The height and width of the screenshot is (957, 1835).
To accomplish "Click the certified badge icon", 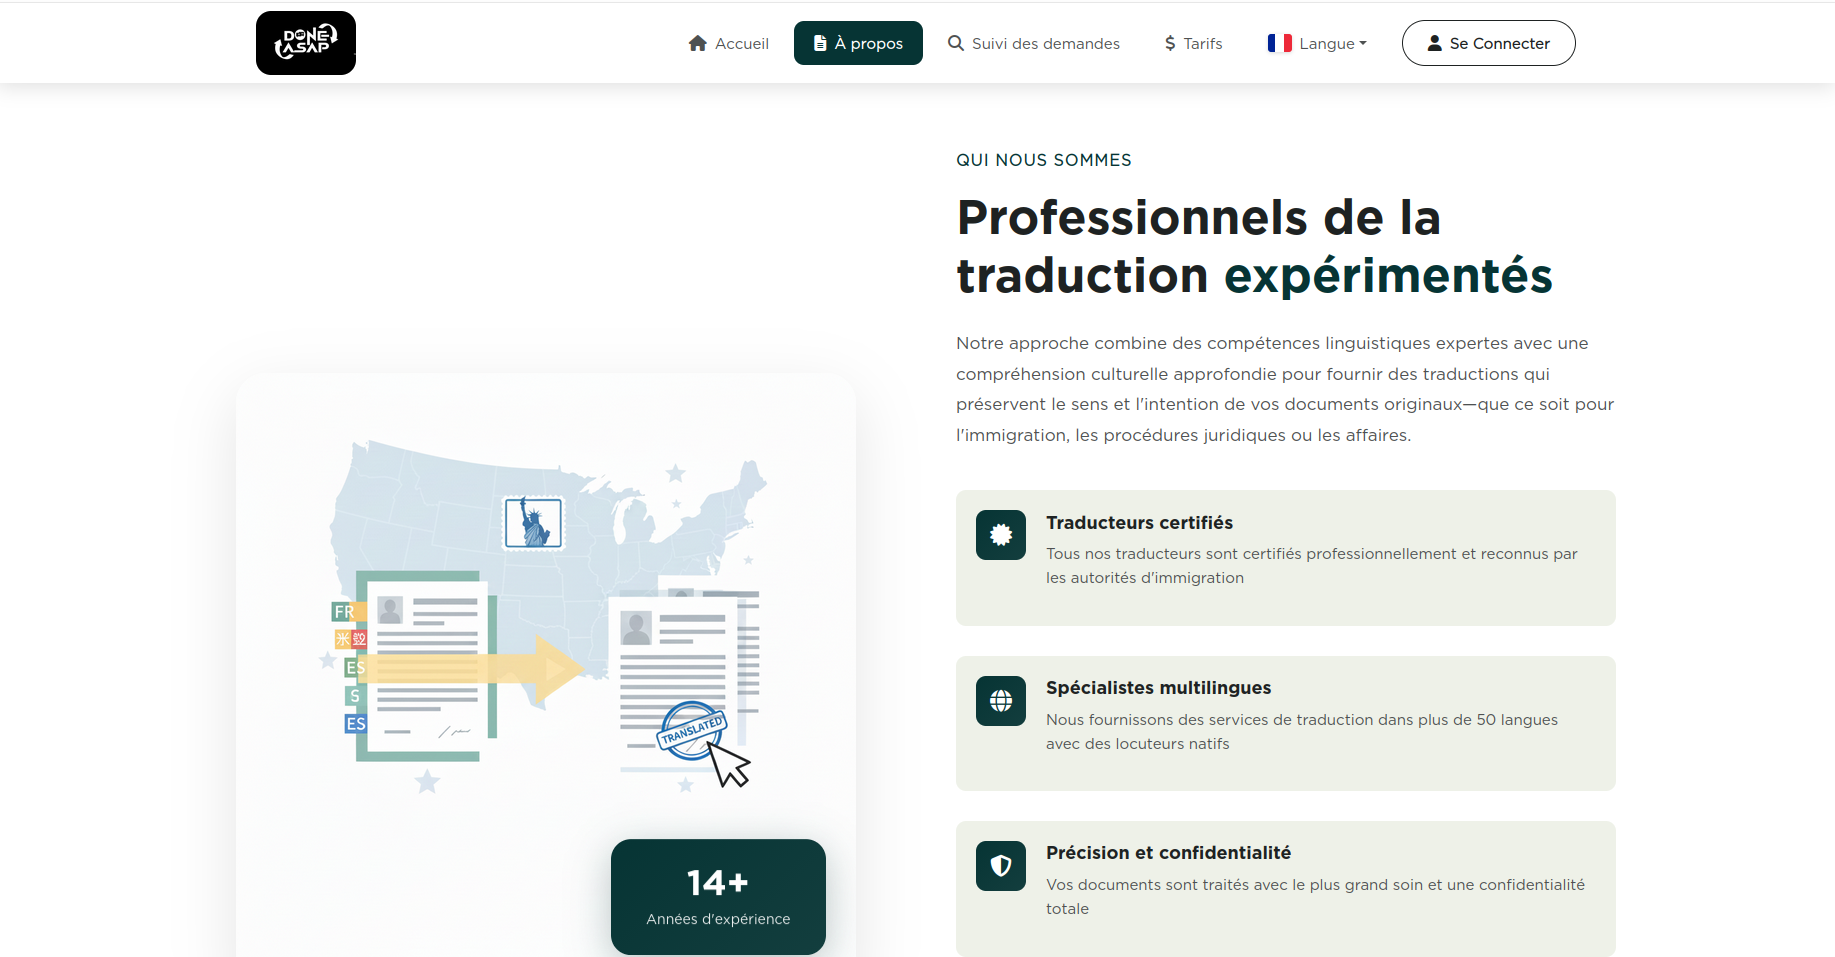I will (x=1001, y=535).
